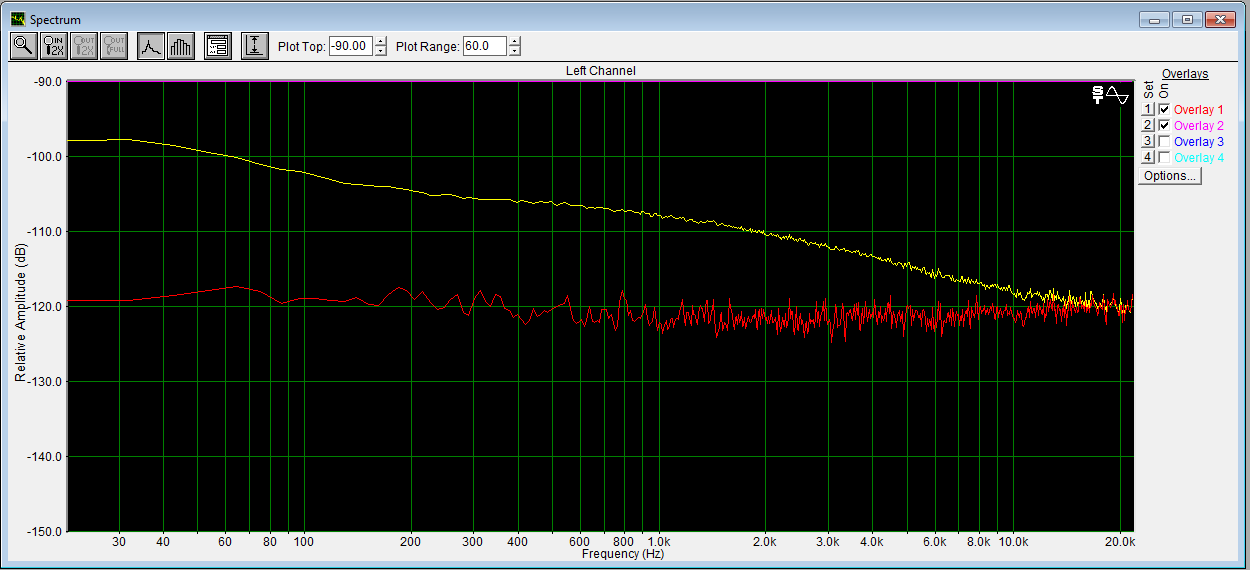The image size is (1250, 570).
Task: Click the ST indicator icon in plot
Action: click(x=1098, y=95)
